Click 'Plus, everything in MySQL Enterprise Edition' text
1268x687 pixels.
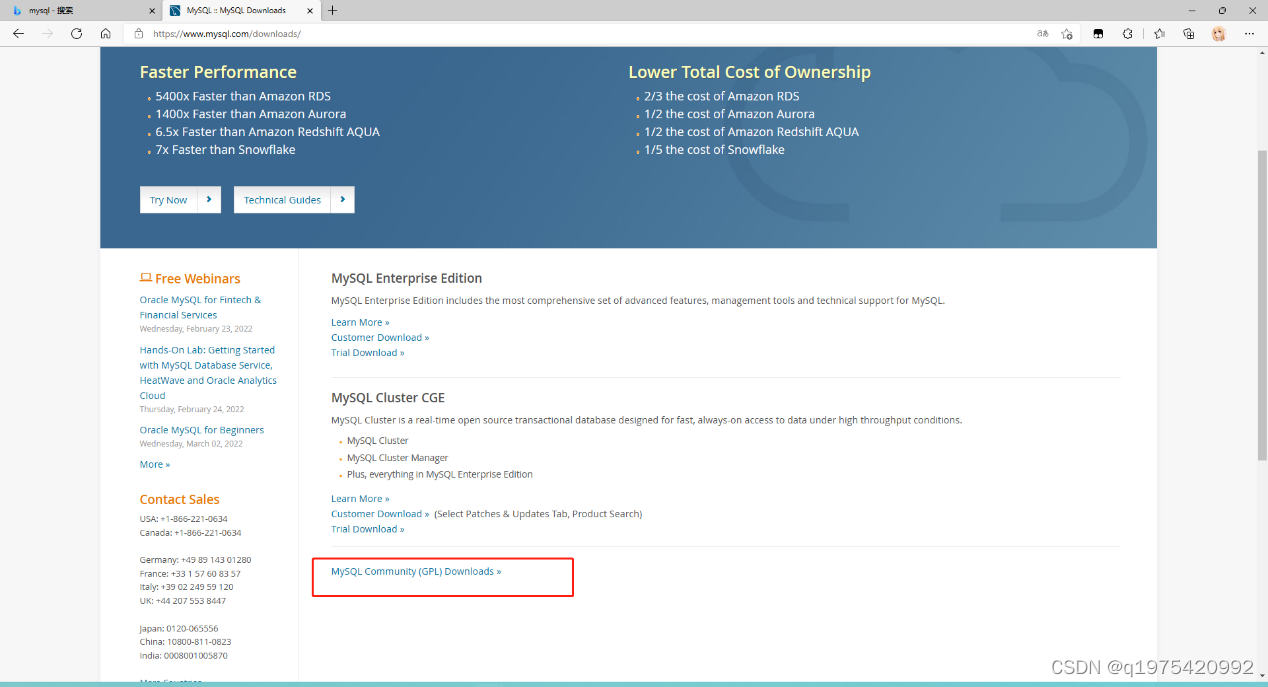pos(440,474)
